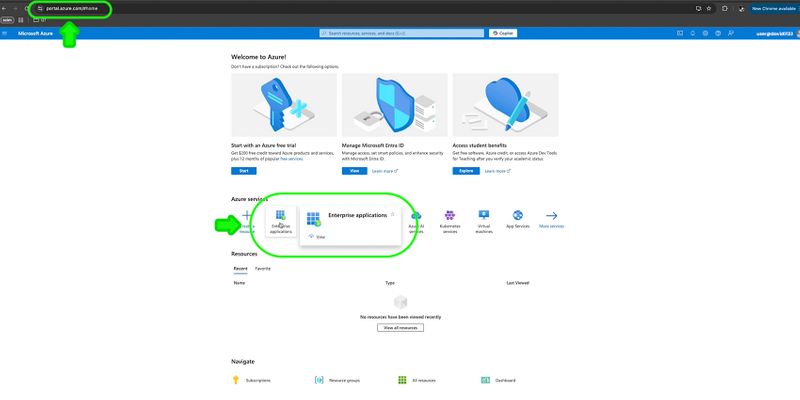Switch to the Recent resources tab
This screenshot has height=400, width=800.
[x=240, y=268]
